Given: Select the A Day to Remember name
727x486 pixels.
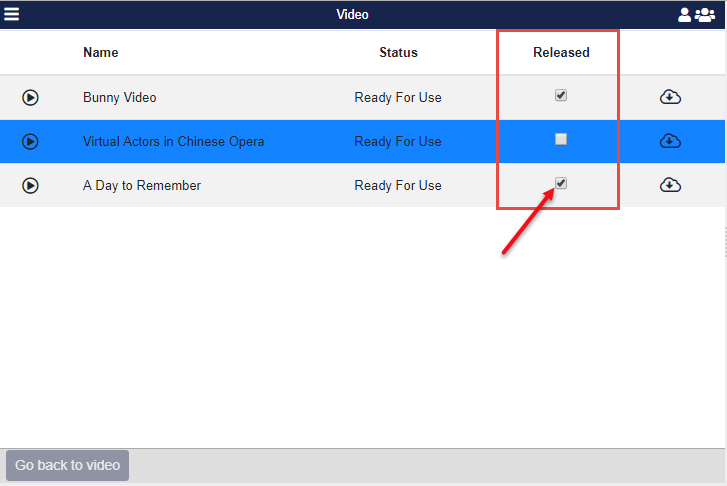Looking at the screenshot, I should pos(141,186).
